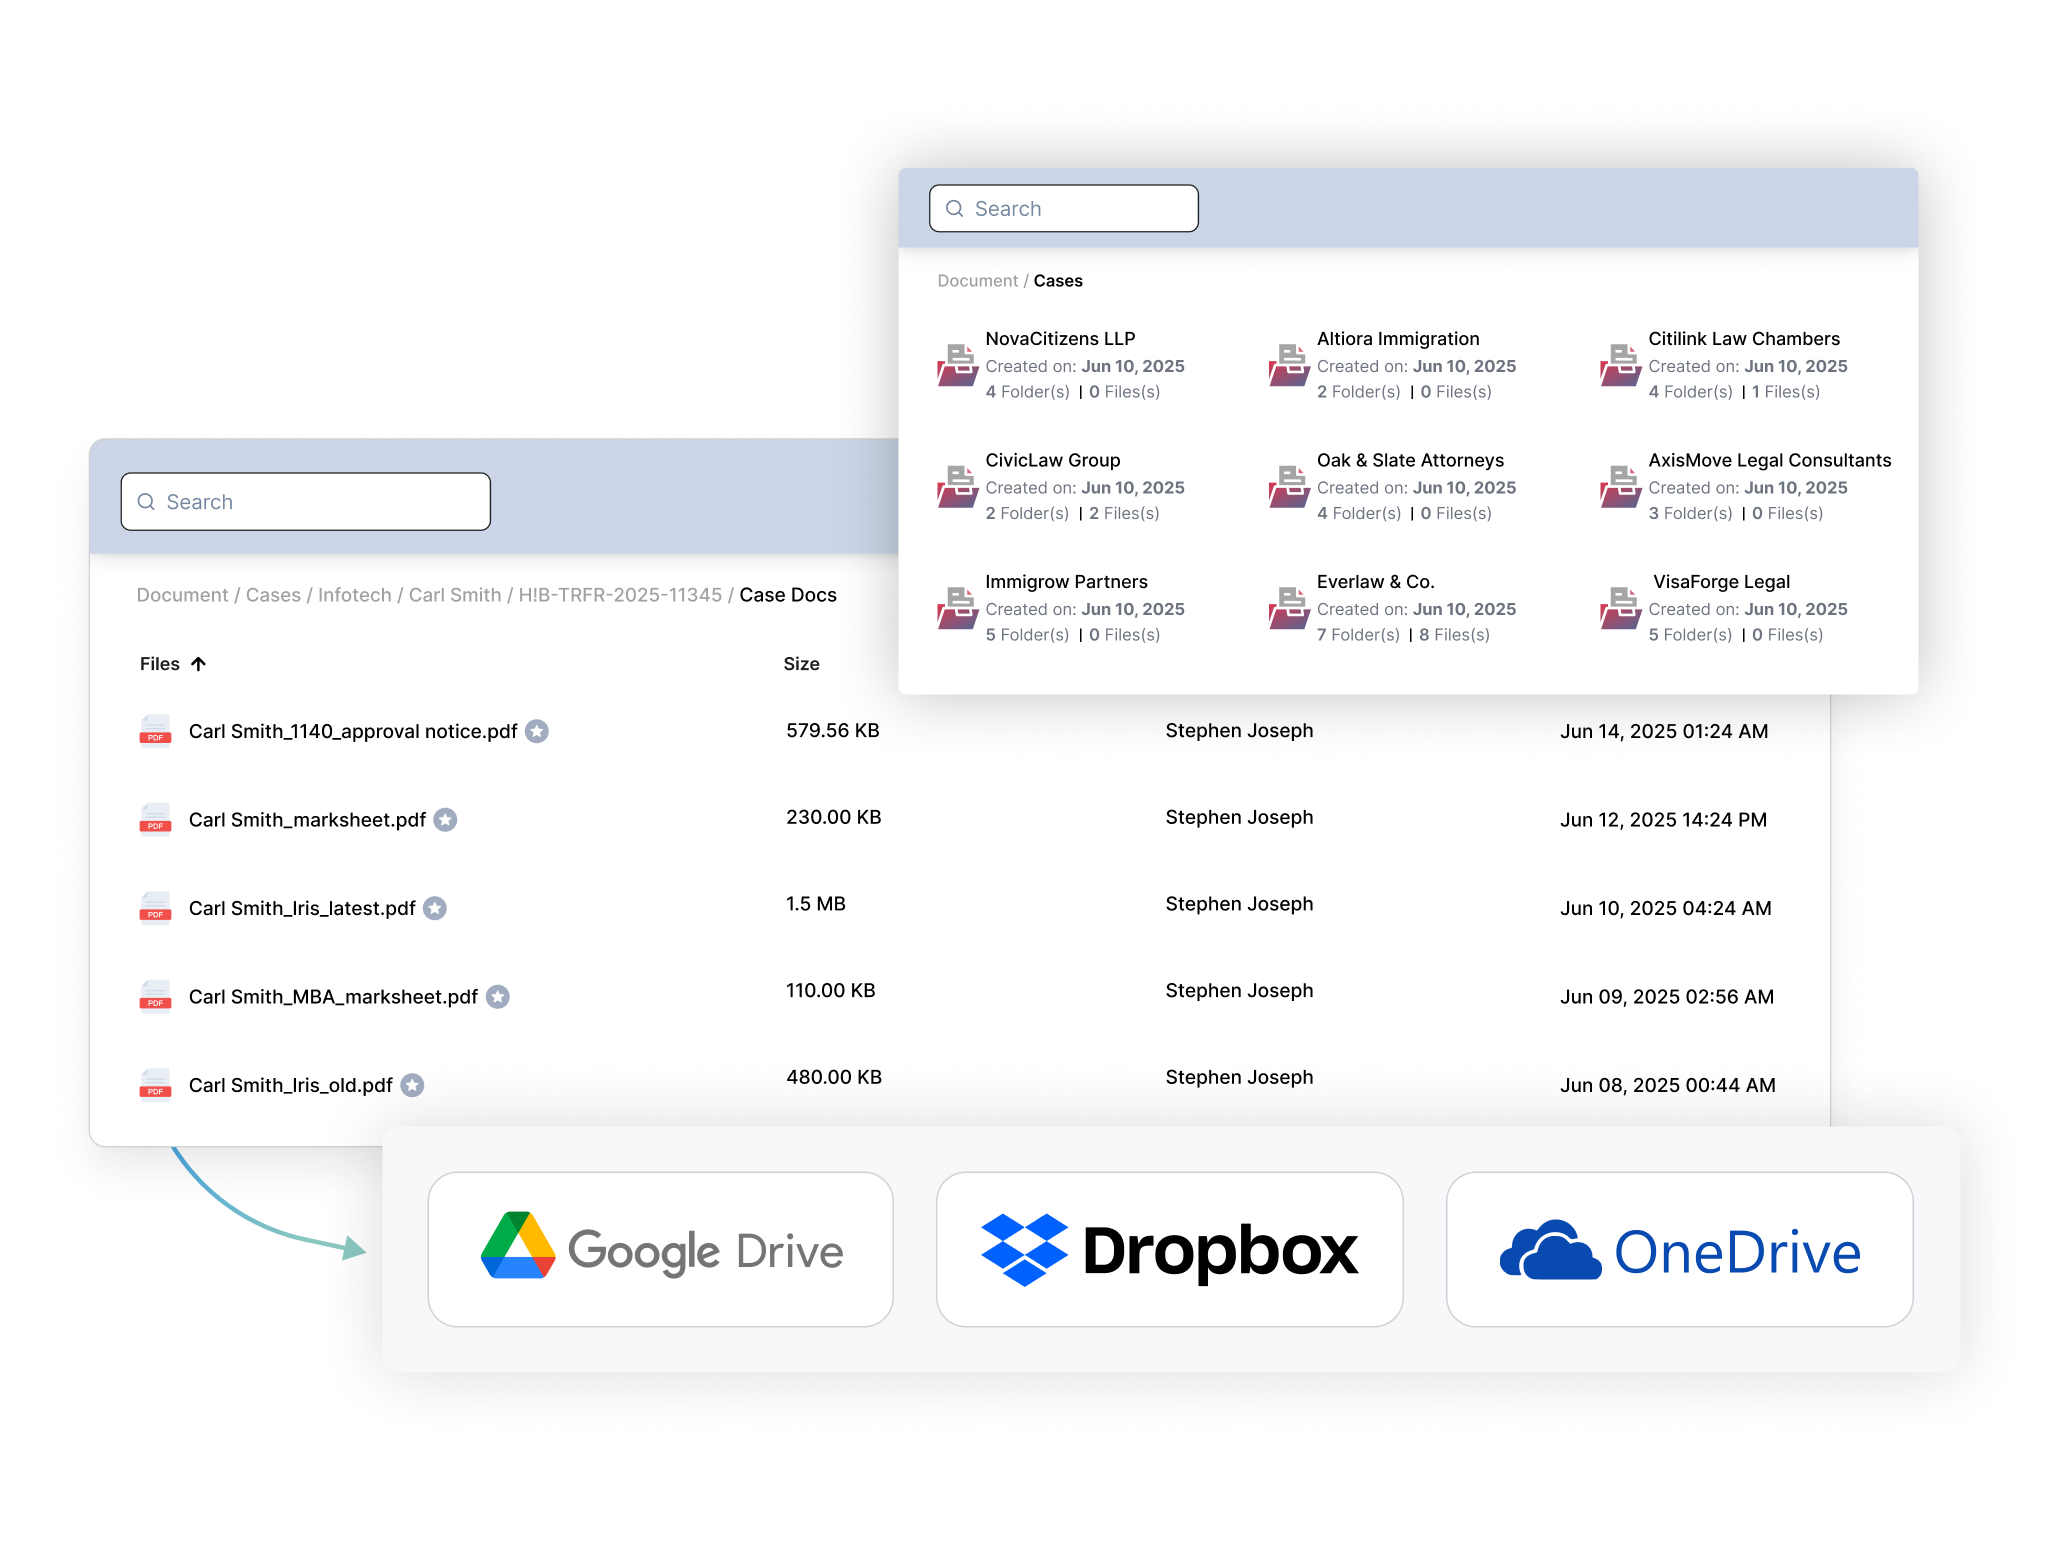Open file Carl Smith_Iris_old.pdf
This screenshot has height=1541, width=2049.
pyautogui.click(x=290, y=1085)
